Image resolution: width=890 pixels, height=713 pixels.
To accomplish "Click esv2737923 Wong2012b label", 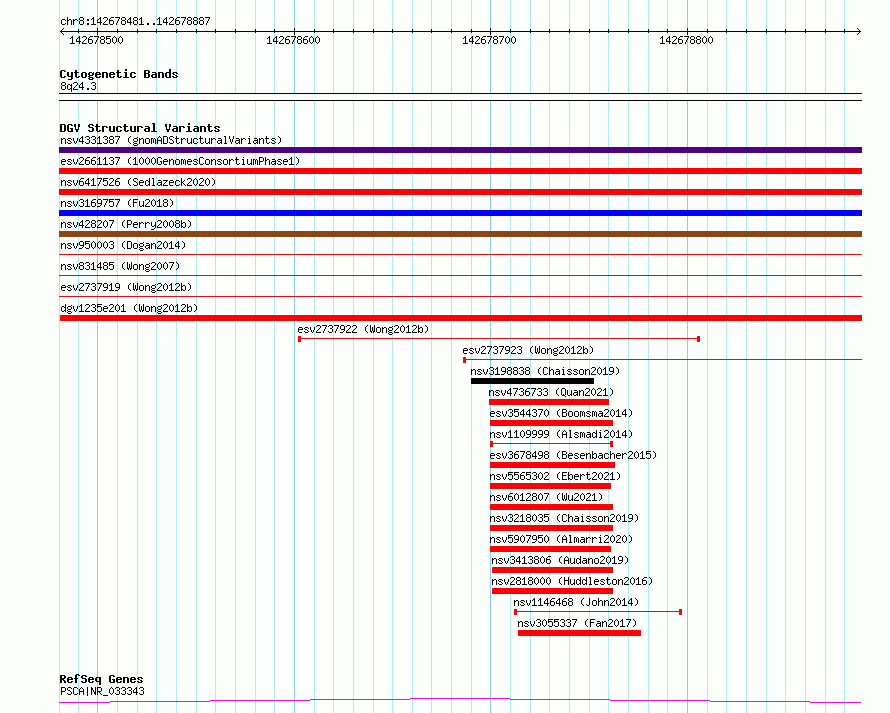I will tap(528, 350).
